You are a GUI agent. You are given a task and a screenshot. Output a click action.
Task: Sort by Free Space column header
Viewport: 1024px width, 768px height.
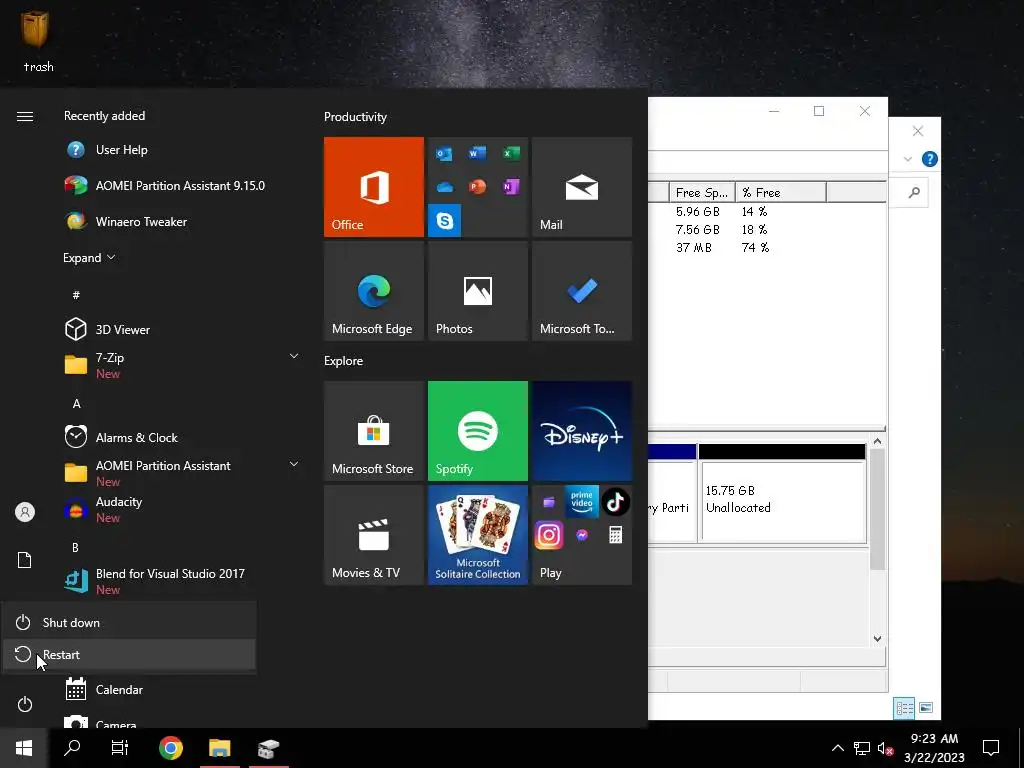click(x=702, y=193)
